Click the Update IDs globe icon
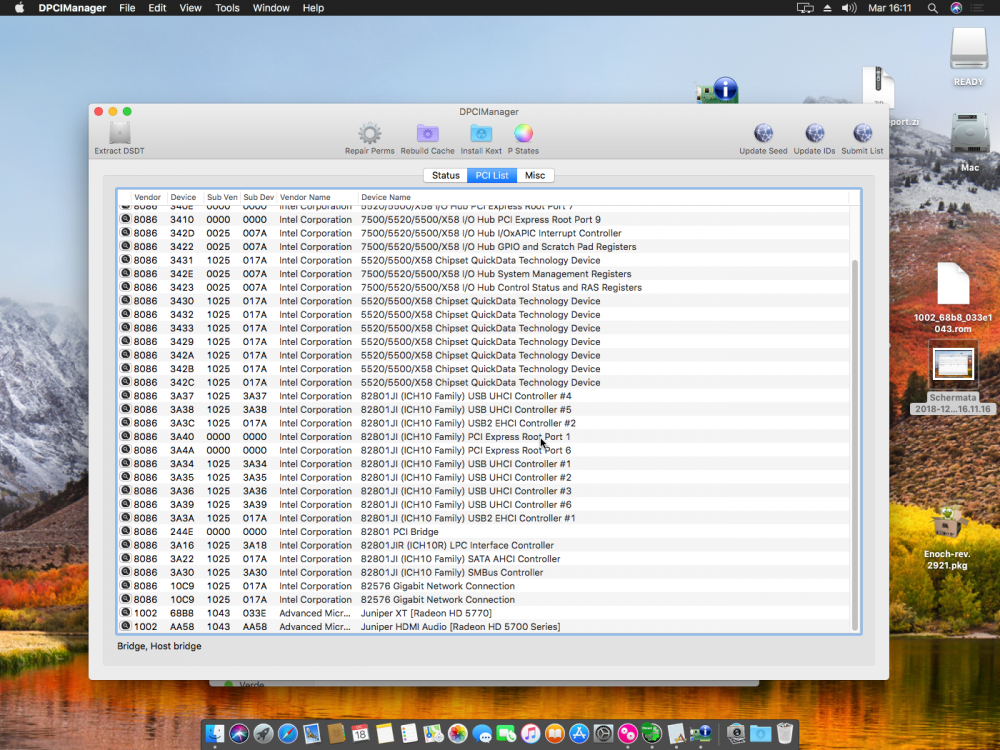The width and height of the screenshot is (1000, 750). coord(814,133)
